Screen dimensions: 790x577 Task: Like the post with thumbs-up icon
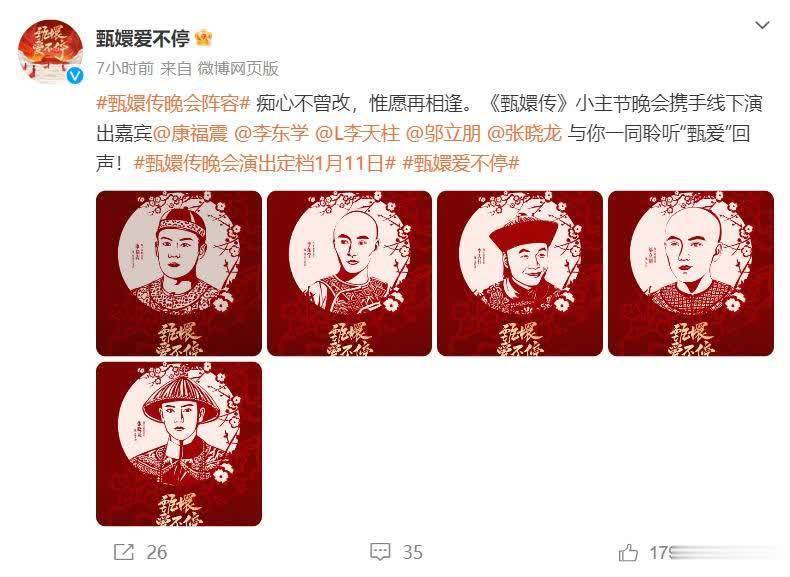[x=628, y=552]
